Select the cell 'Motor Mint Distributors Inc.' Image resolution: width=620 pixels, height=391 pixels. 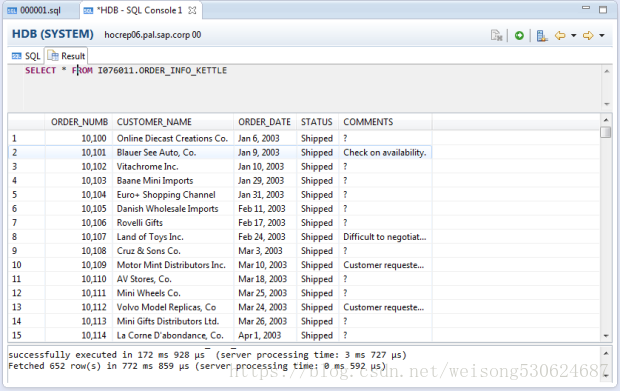pos(173,265)
